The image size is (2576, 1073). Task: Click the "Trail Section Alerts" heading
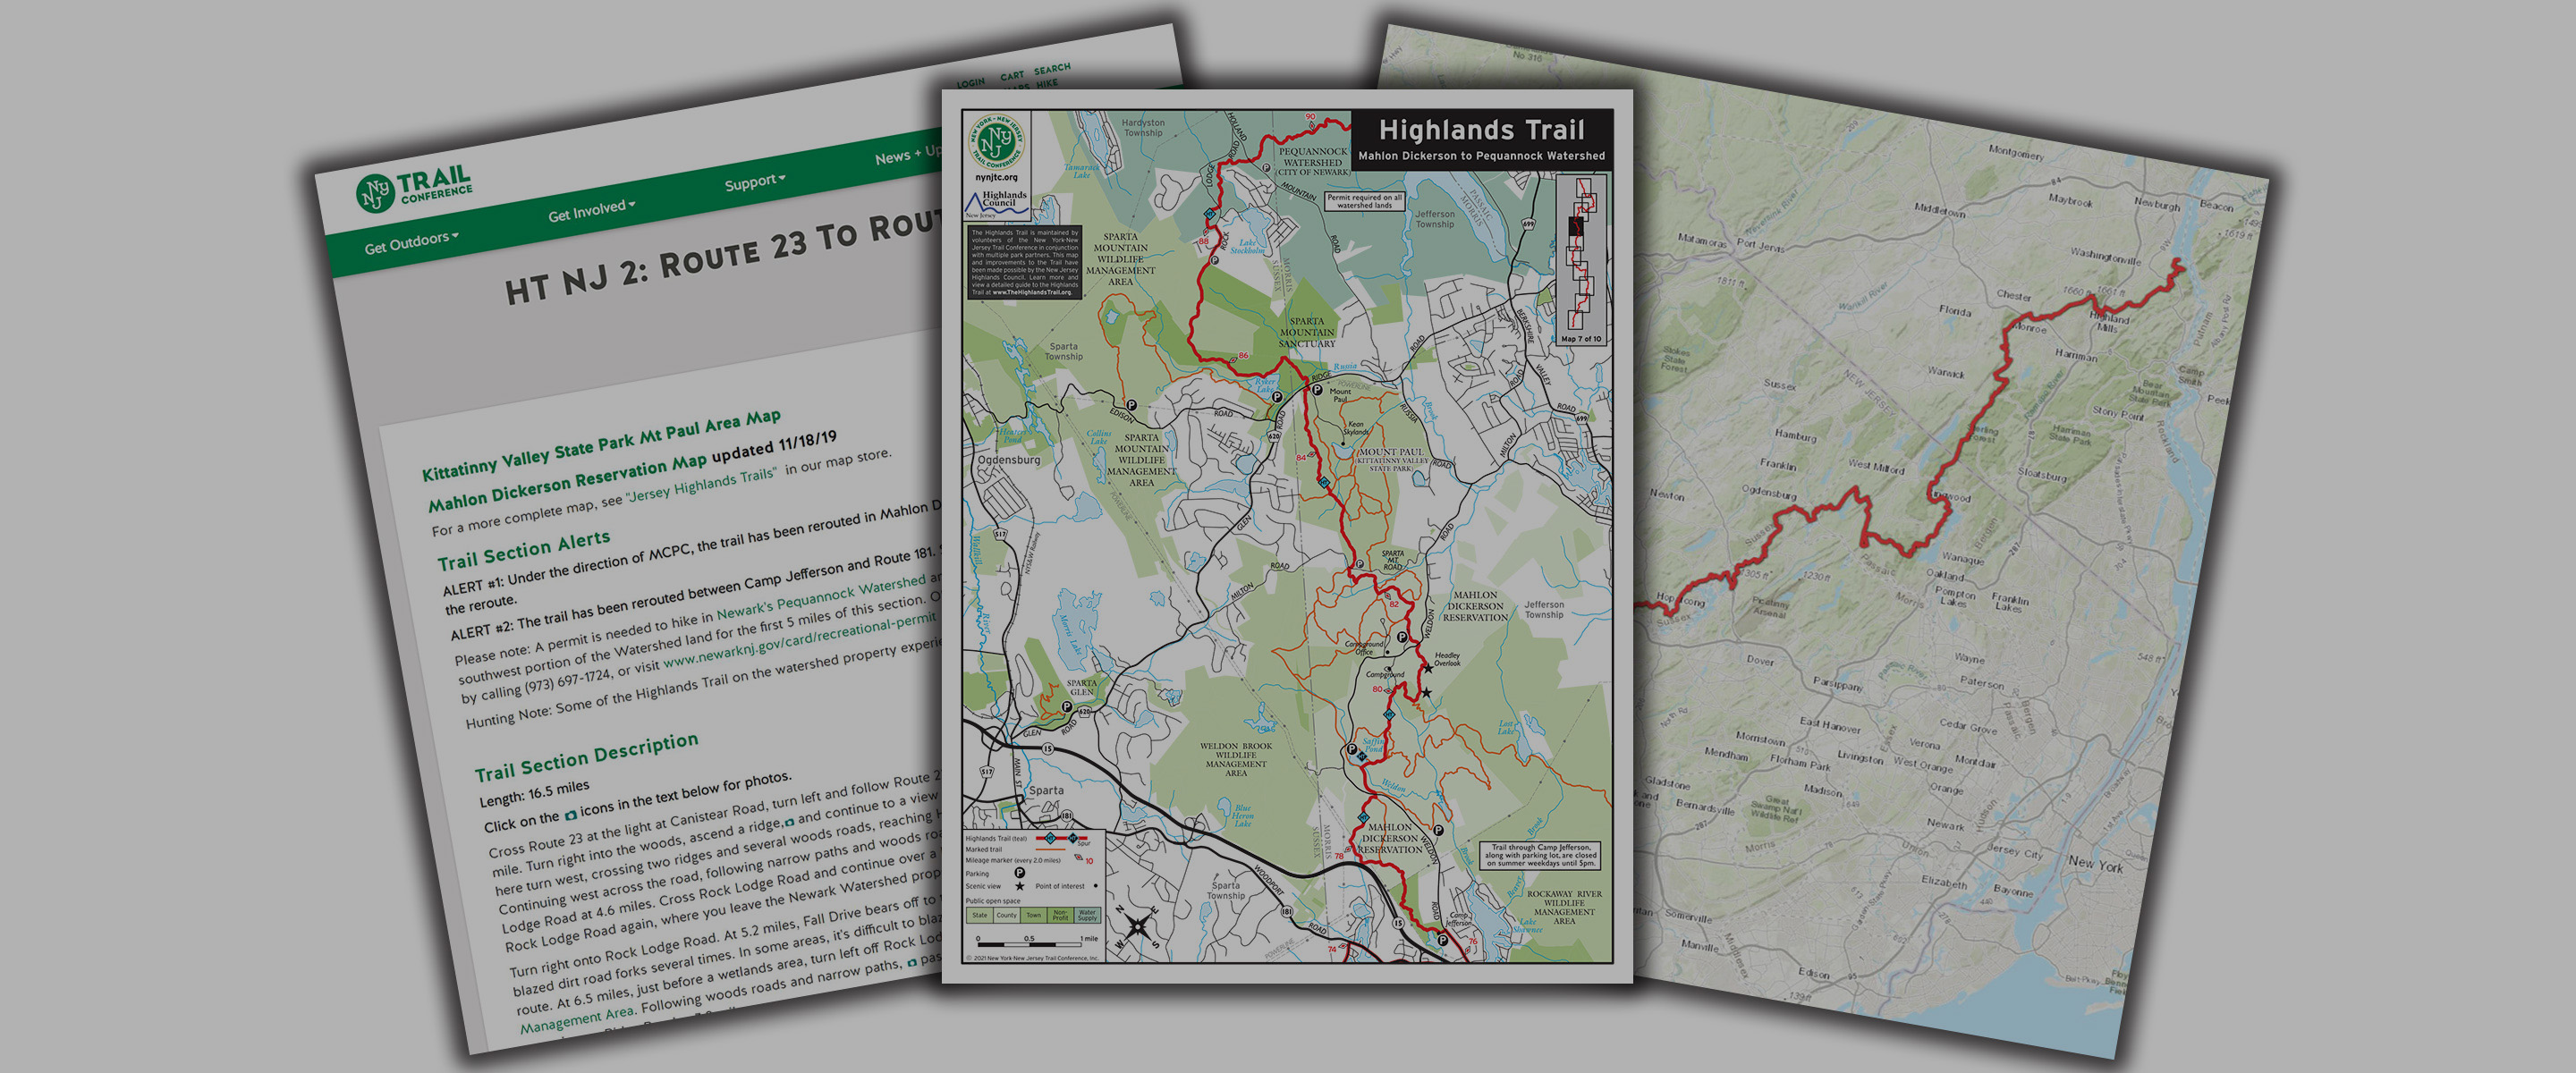523,549
